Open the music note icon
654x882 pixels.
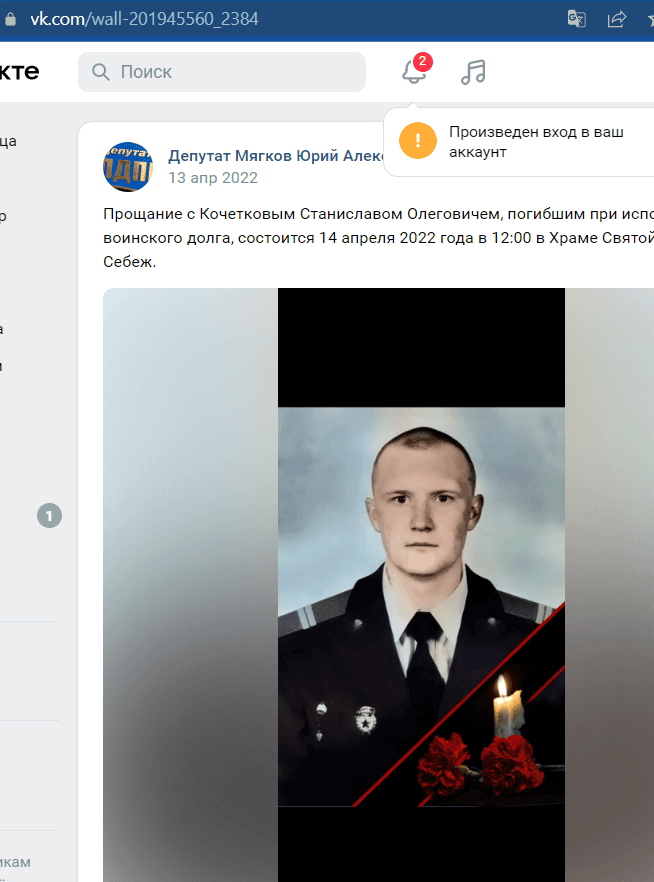point(473,72)
